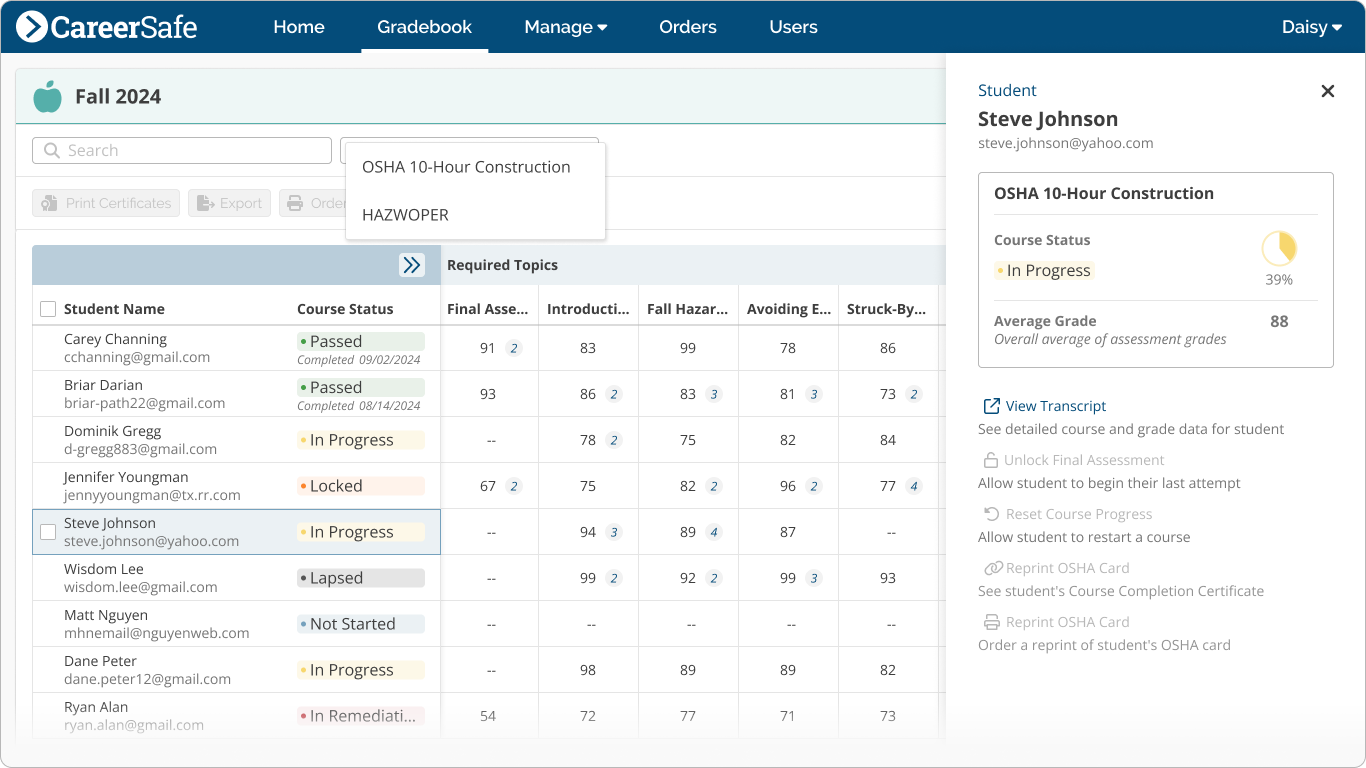Enable the checkbox beside Carey Channing
The width and height of the screenshot is (1366, 768).
[48, 347]
